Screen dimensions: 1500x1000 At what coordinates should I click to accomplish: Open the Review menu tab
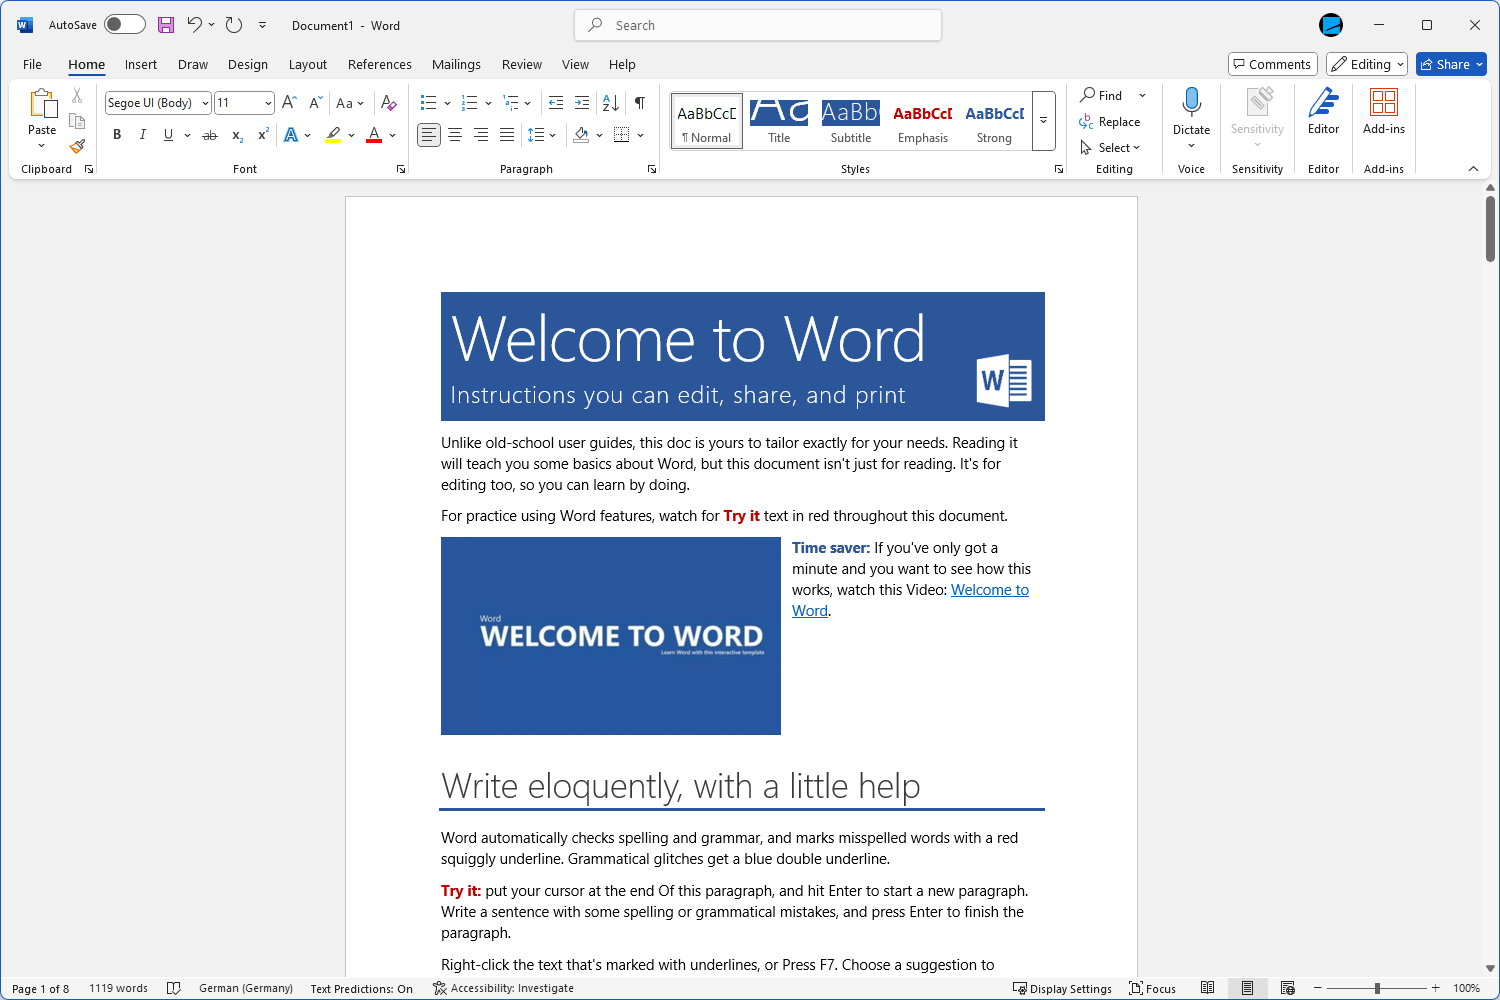tap(522, 64)
